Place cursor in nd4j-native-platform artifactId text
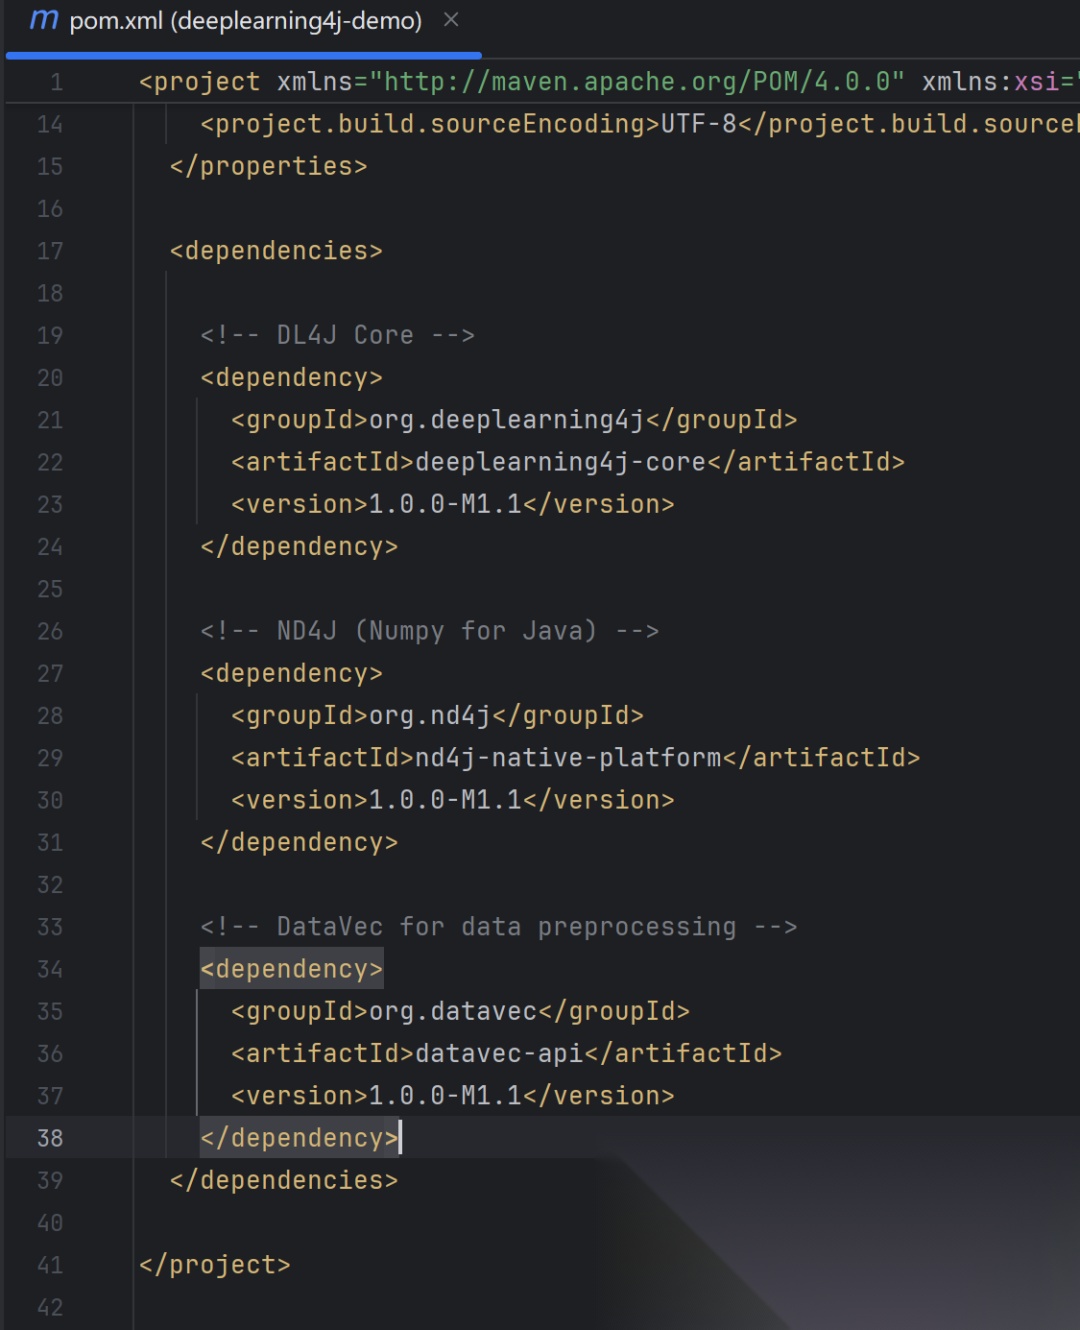 click(568, 758)
